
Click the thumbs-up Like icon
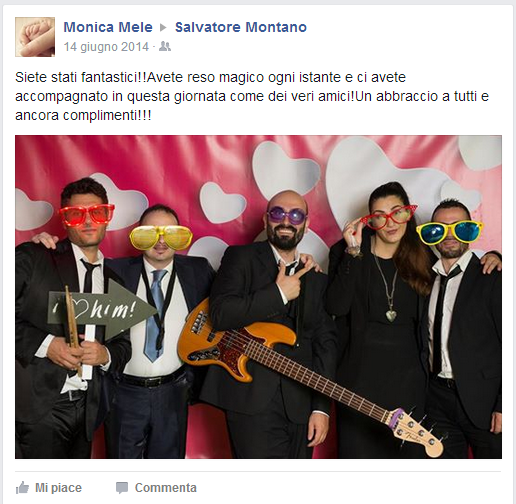22,488
